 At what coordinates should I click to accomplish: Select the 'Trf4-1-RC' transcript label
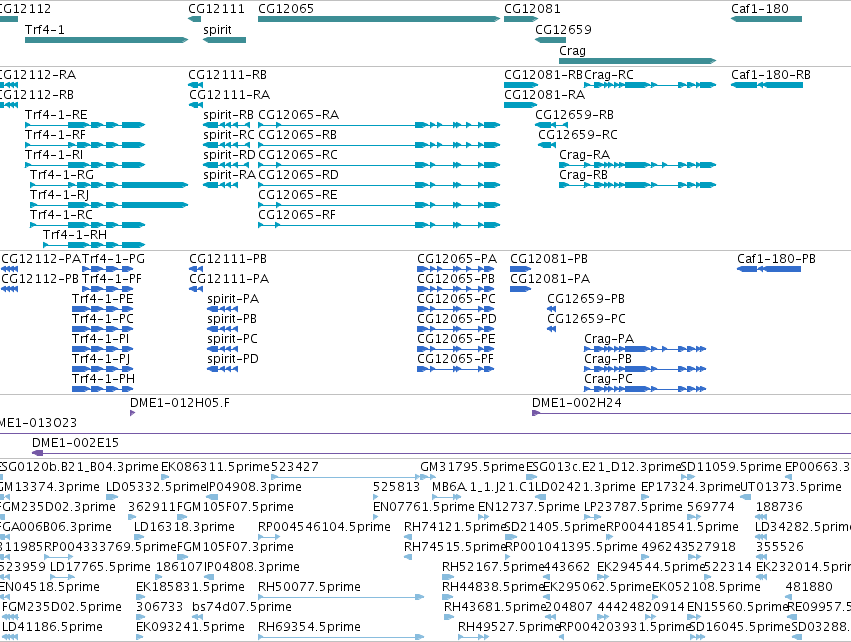pos(61,214)
